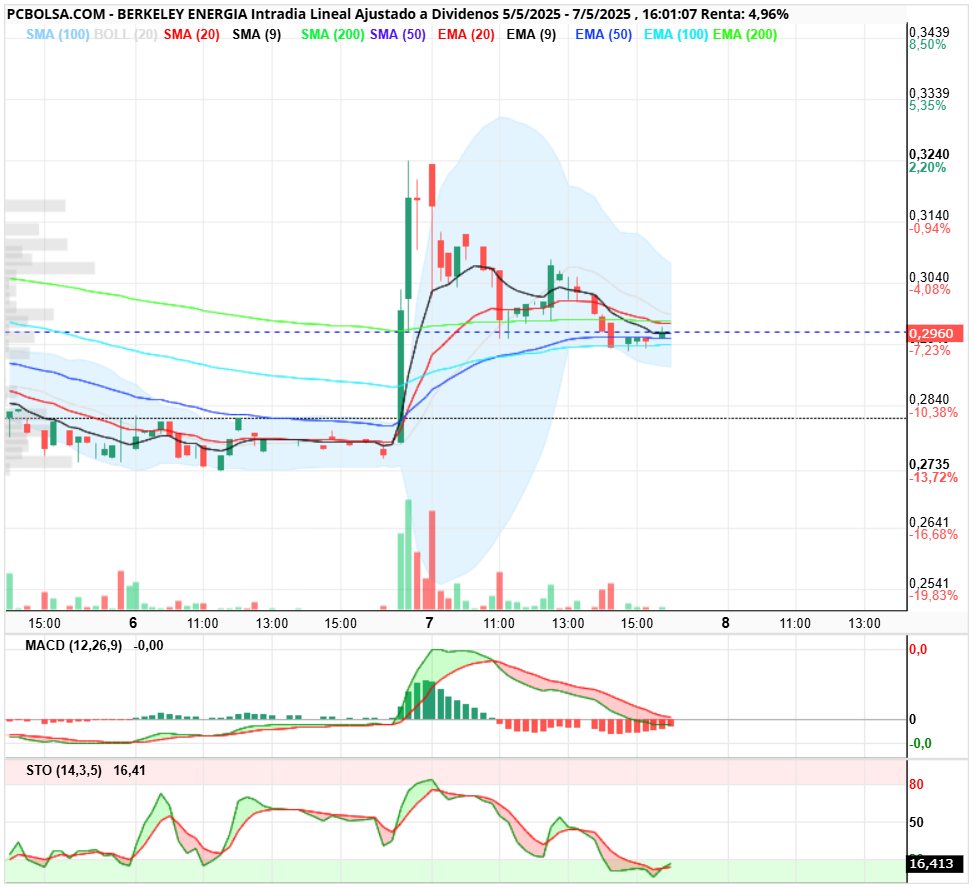Click the black SMA (9) legend label

pyautogui.click(x=257, y=35)
